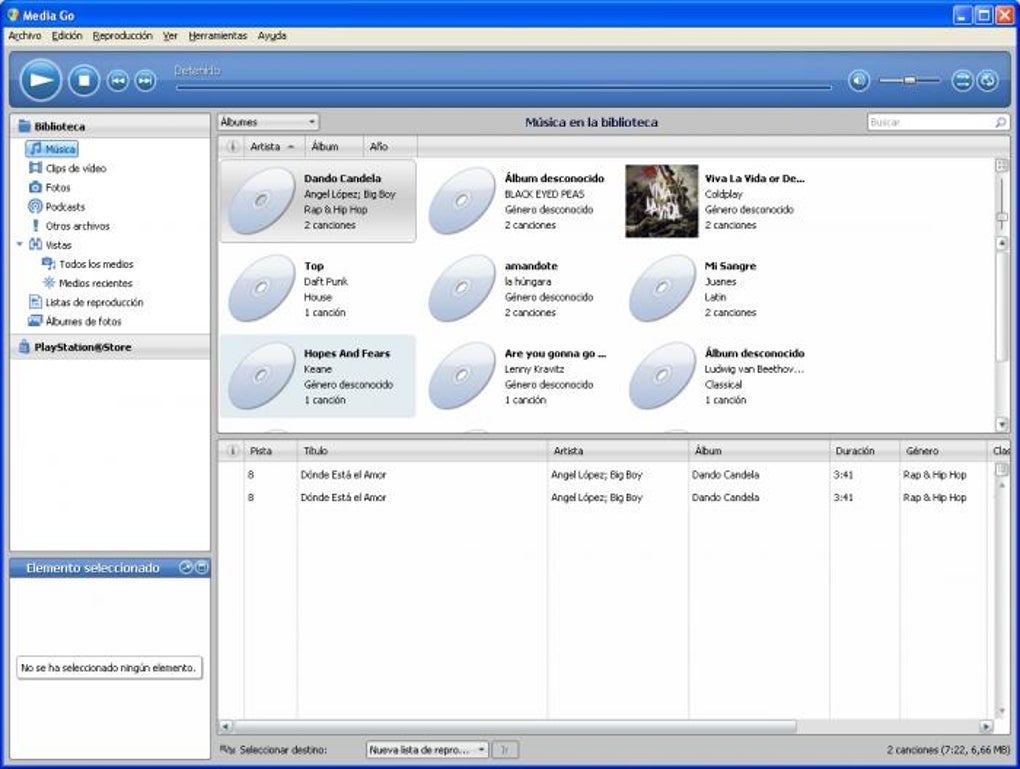The height and width of the screenshot is (769, 1020).
Task: Open Otros archivos section
Action: point(70,226)
